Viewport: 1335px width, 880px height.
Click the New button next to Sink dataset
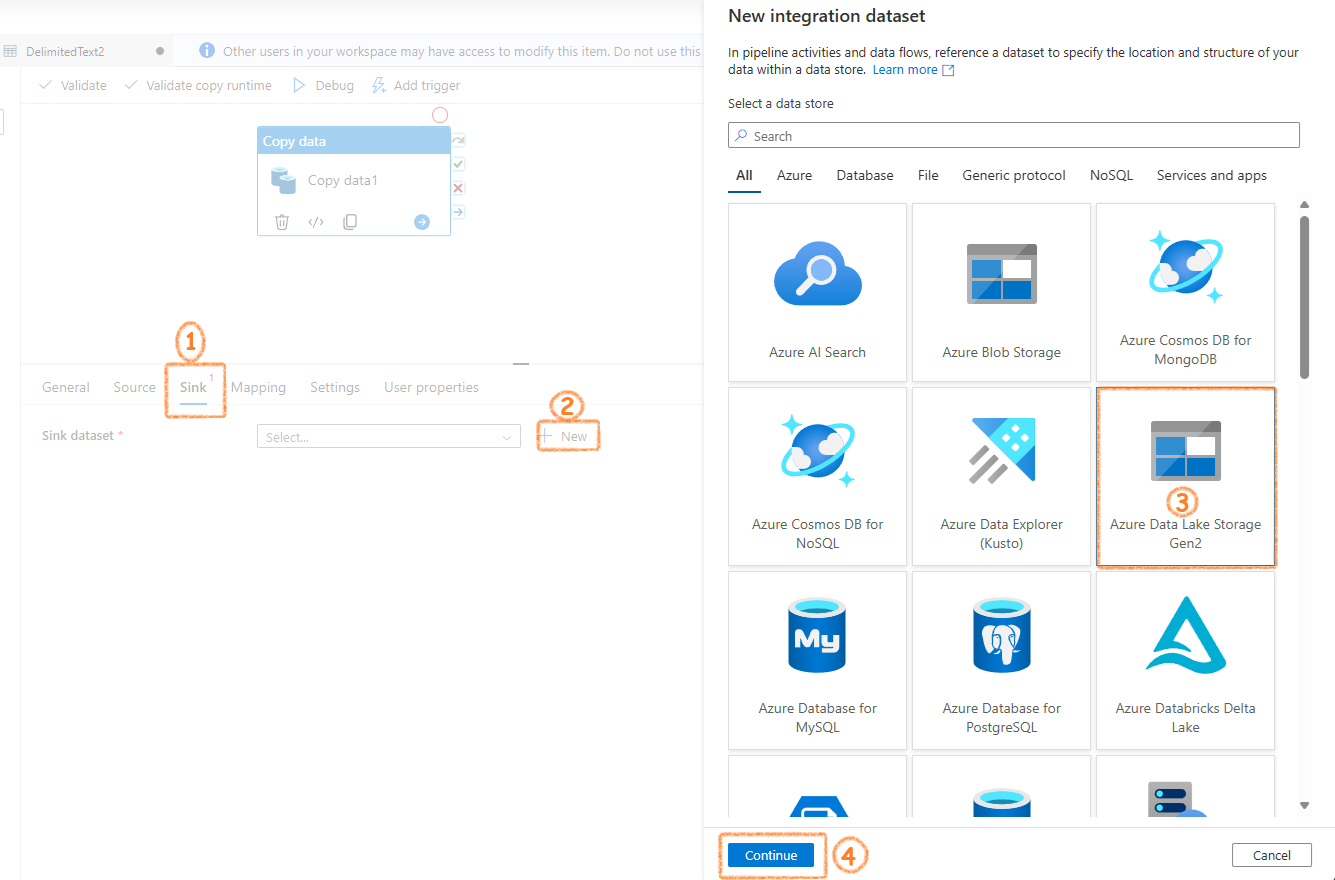(565, 436)
